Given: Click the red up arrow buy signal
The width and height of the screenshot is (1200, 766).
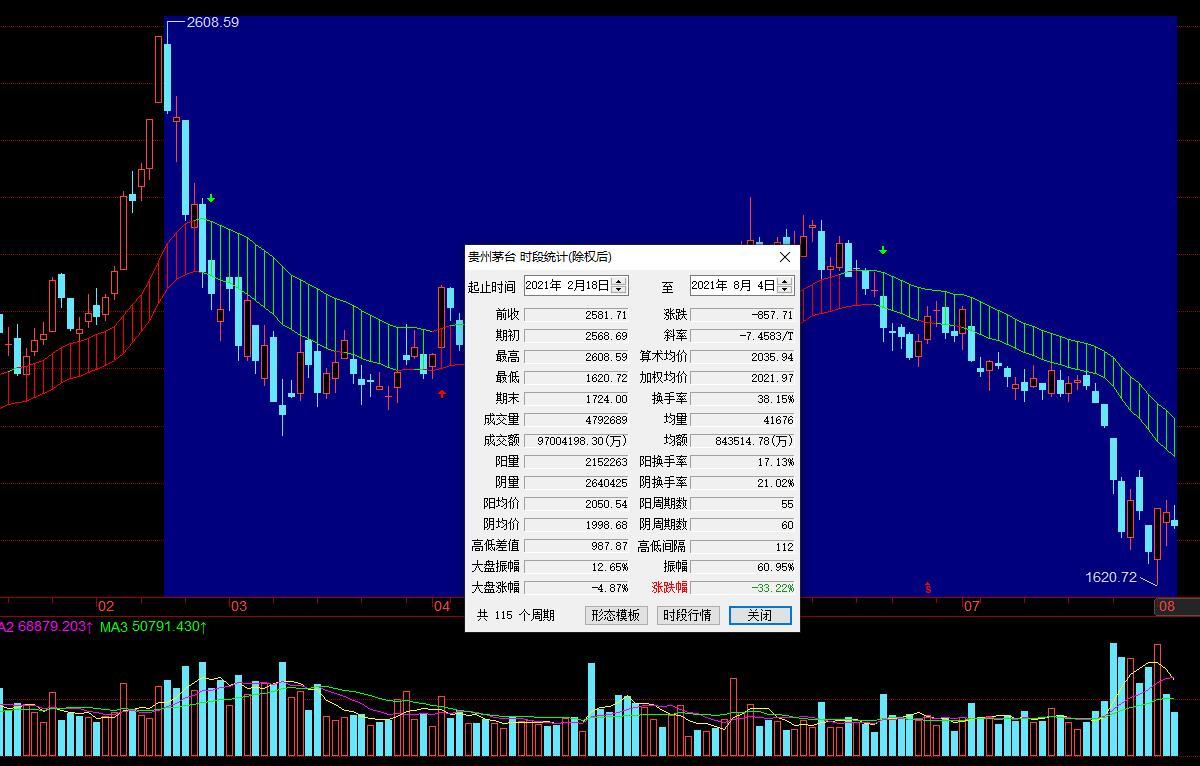Looking at the screenshot, I should [x=442, y=394].
